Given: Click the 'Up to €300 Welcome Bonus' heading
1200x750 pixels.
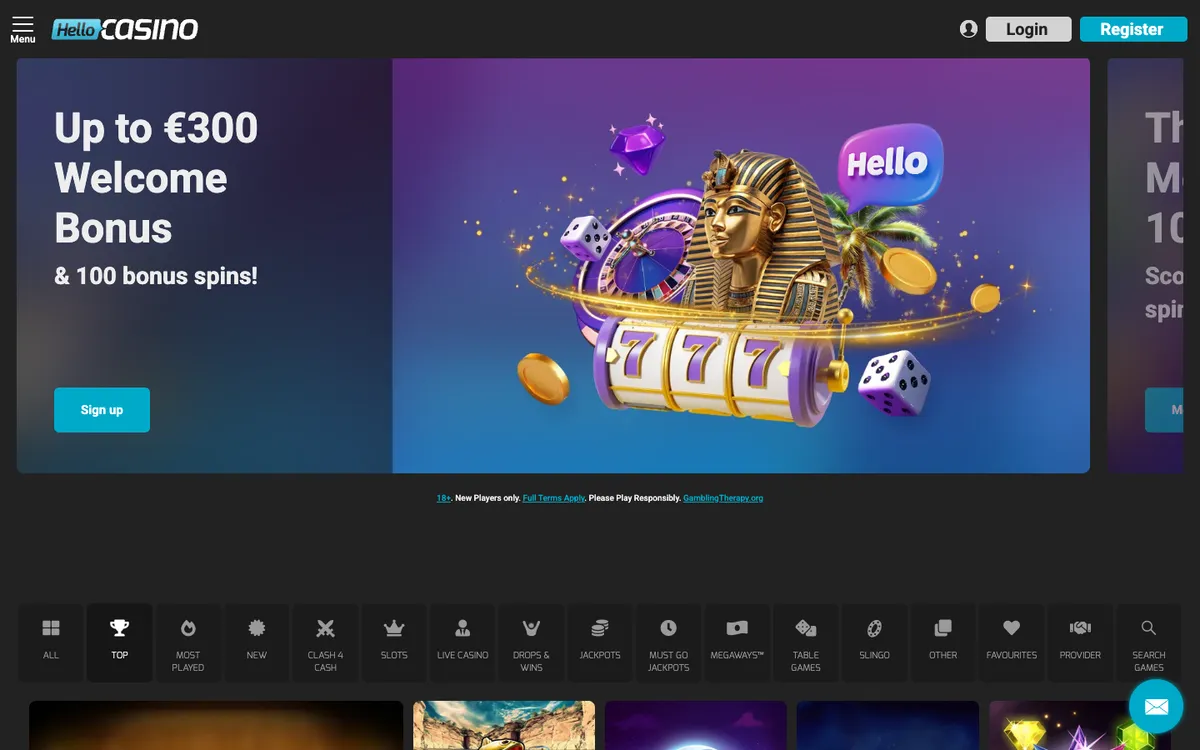Looking at the screenshot, I should pos(156,178).
